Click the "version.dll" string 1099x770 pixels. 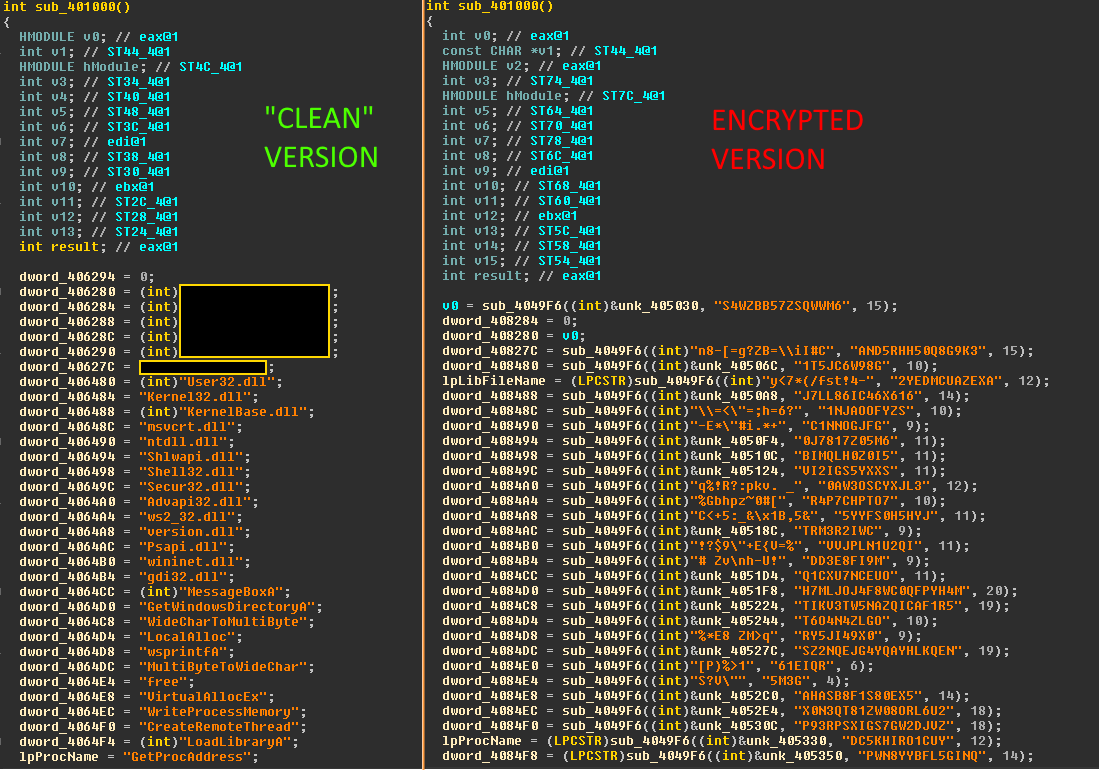click(191, 532)
